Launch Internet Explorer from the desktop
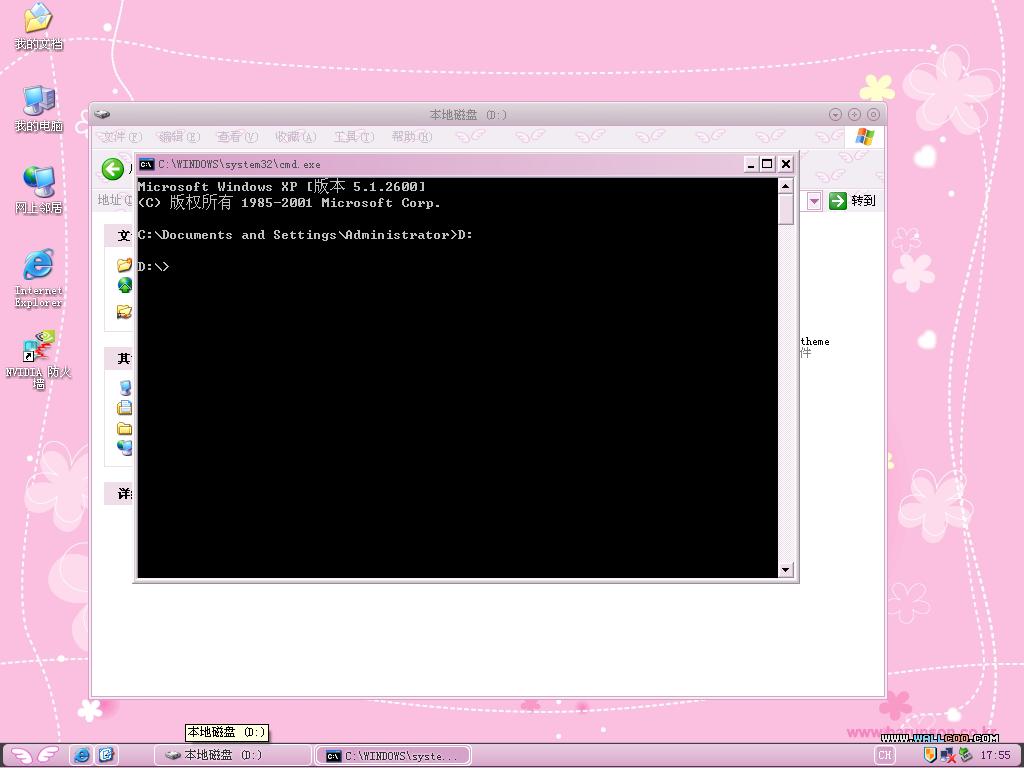Viewport: 1024px width, 768px height. (x=39, y=278)
